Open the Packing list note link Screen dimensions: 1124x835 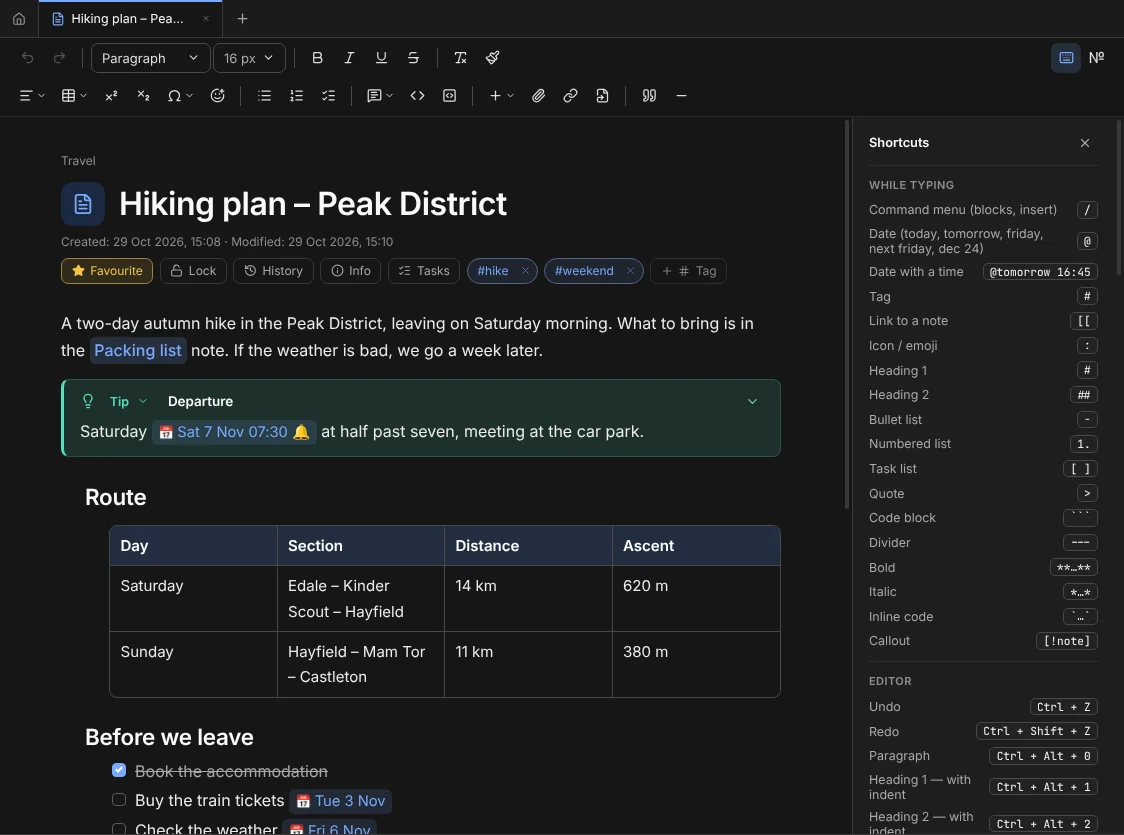pyautogui.click(x=138, y=350)
